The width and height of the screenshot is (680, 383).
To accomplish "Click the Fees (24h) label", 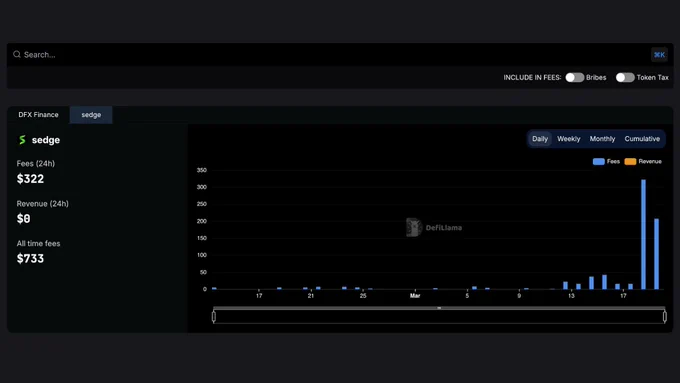I will tap(36, 164).
